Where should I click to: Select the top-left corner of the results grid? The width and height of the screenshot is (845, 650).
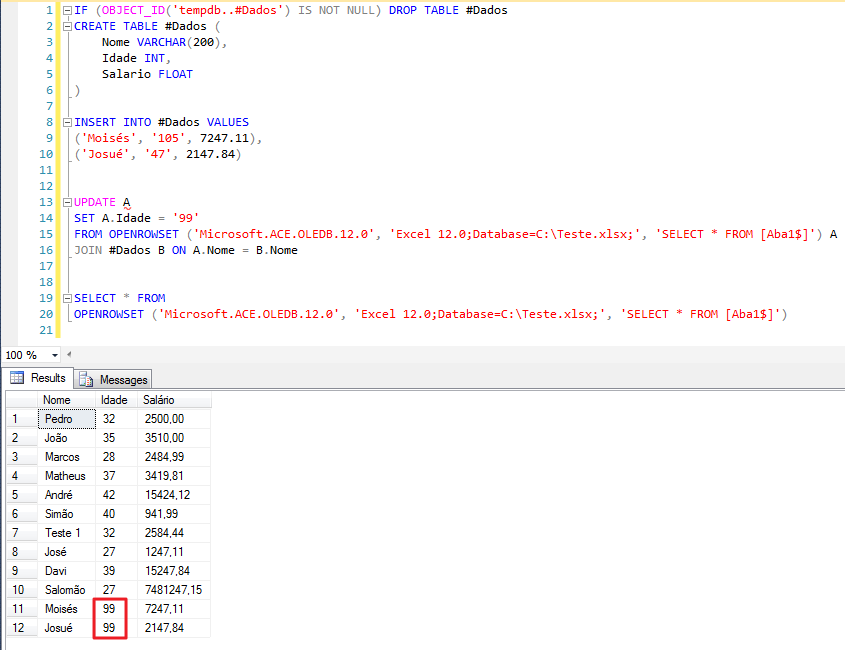tap(22, 400)
